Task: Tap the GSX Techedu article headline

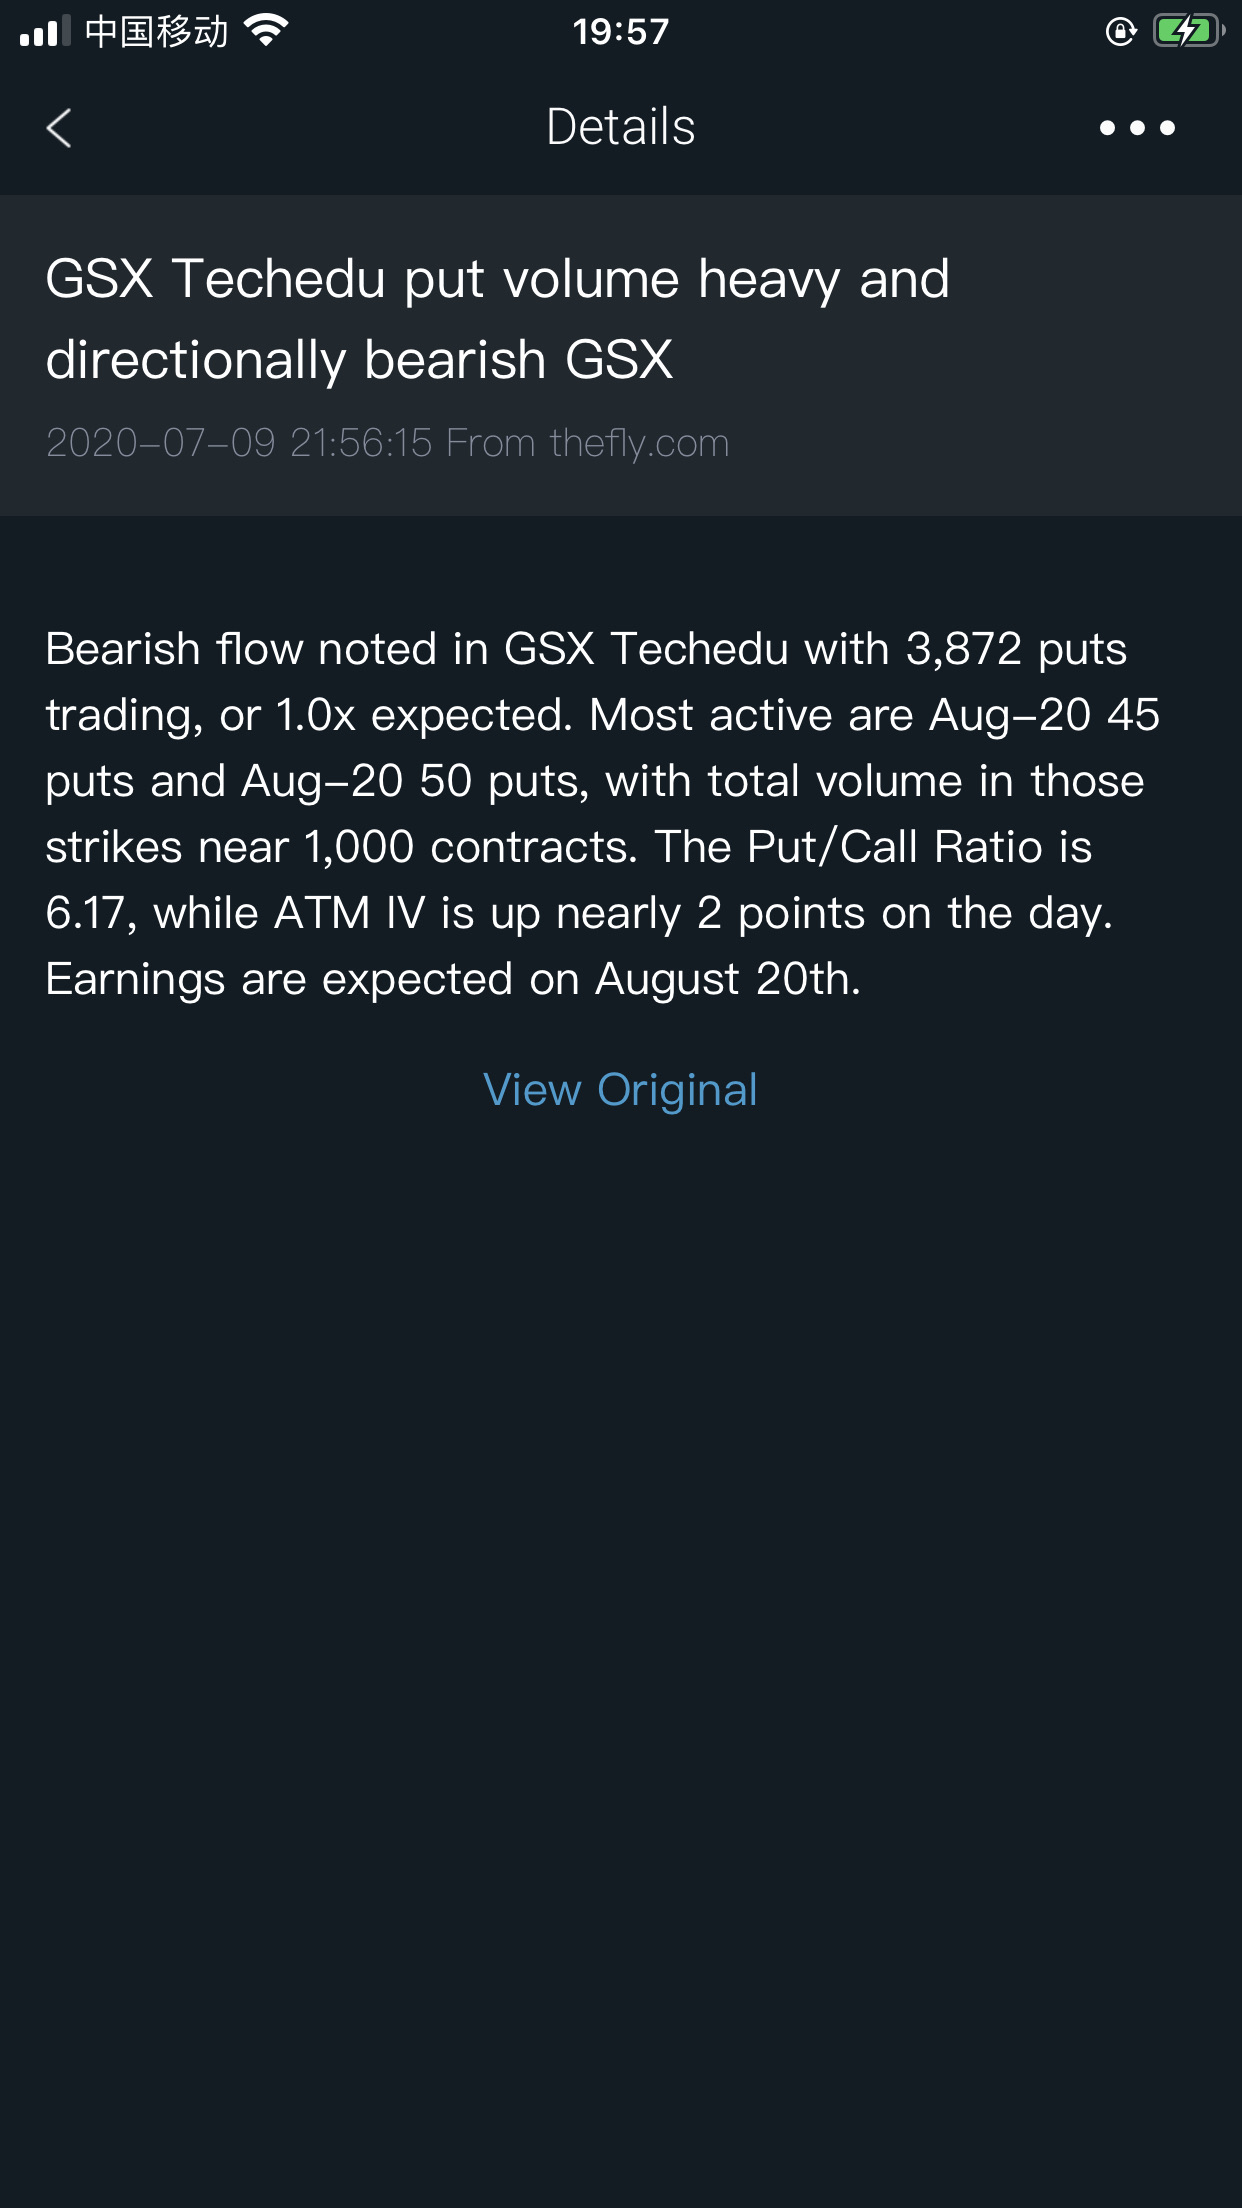Action: click(497, 319)
